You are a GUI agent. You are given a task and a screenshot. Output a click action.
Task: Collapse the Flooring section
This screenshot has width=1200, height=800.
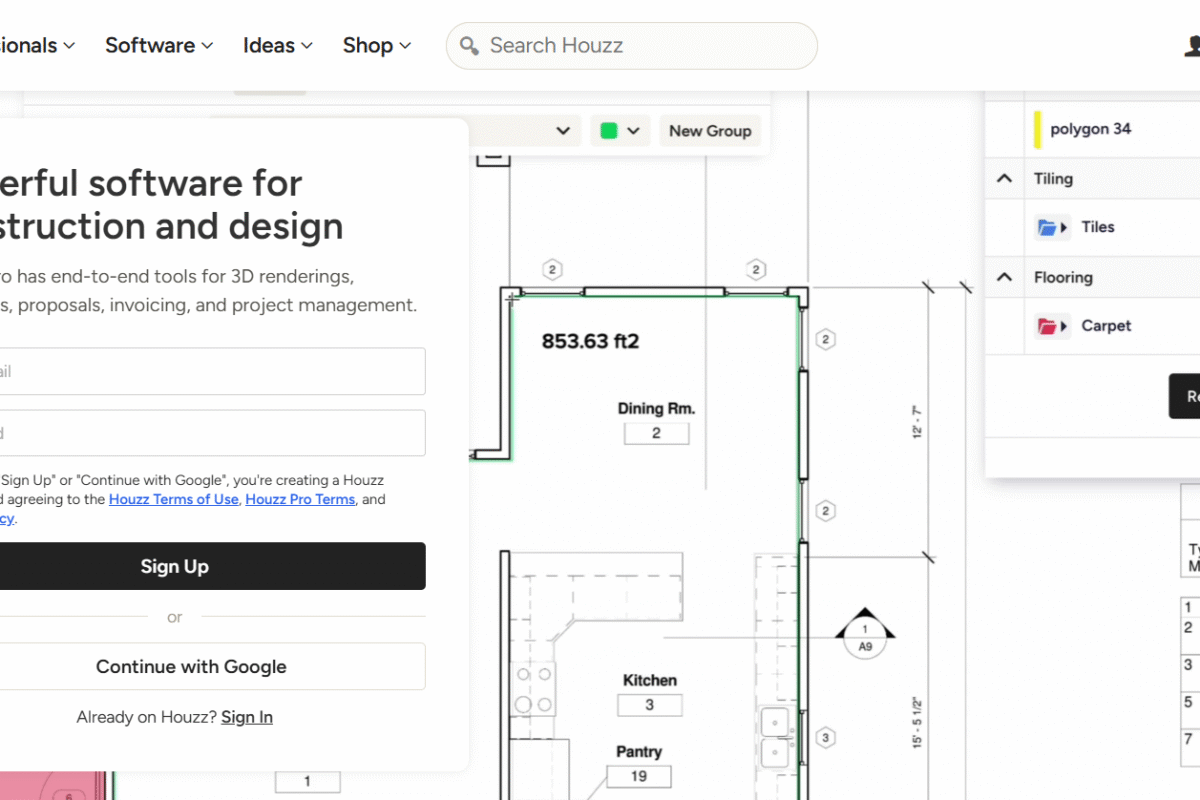1004,277
